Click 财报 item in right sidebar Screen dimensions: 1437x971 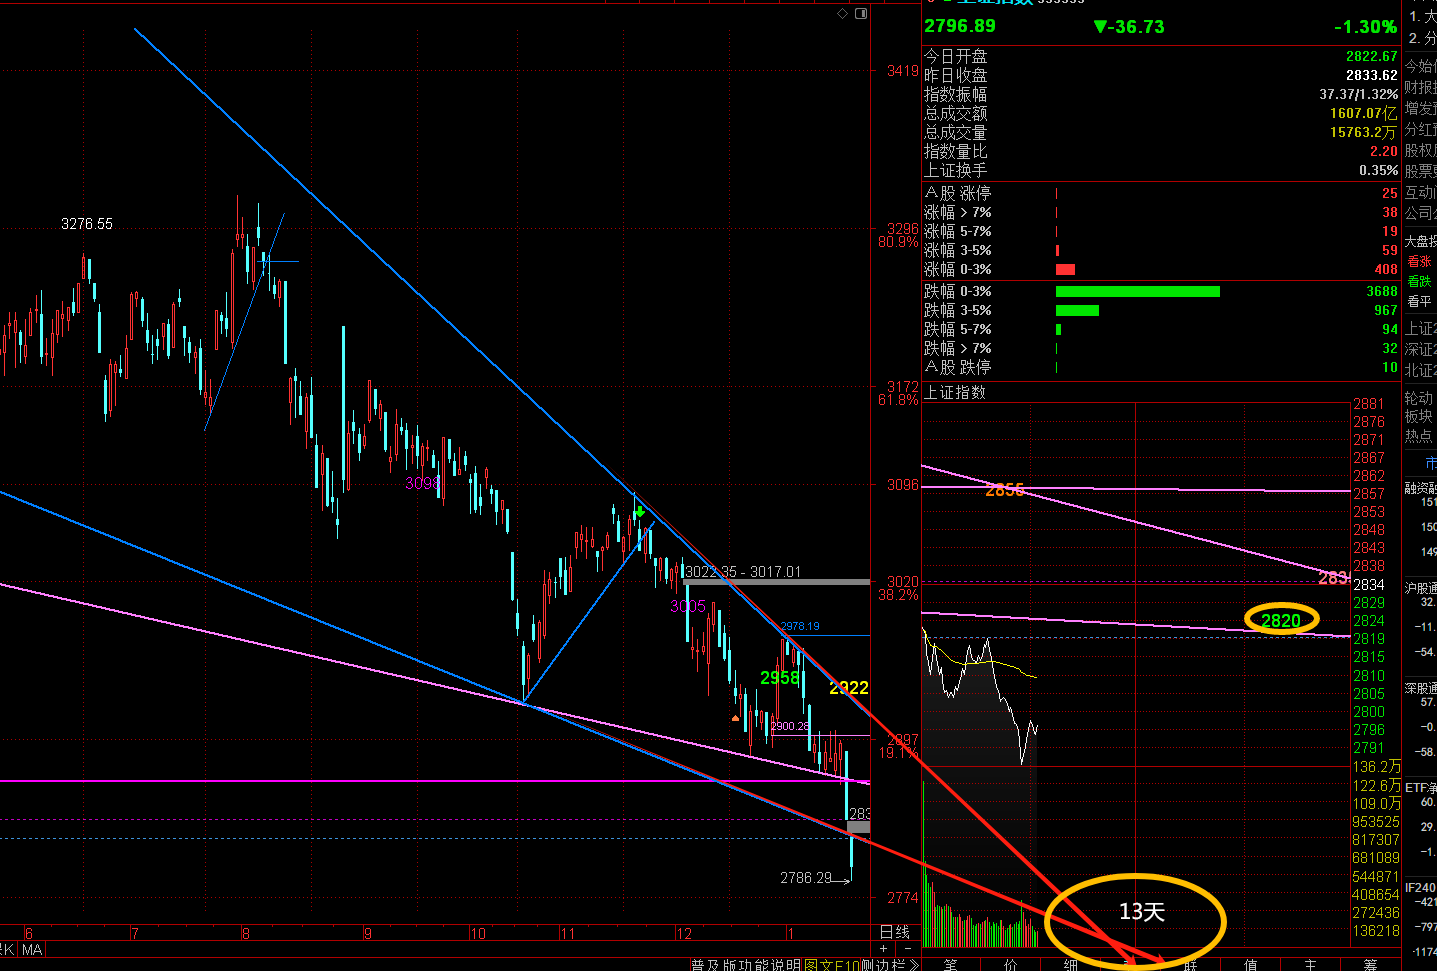click(1420, 87)
